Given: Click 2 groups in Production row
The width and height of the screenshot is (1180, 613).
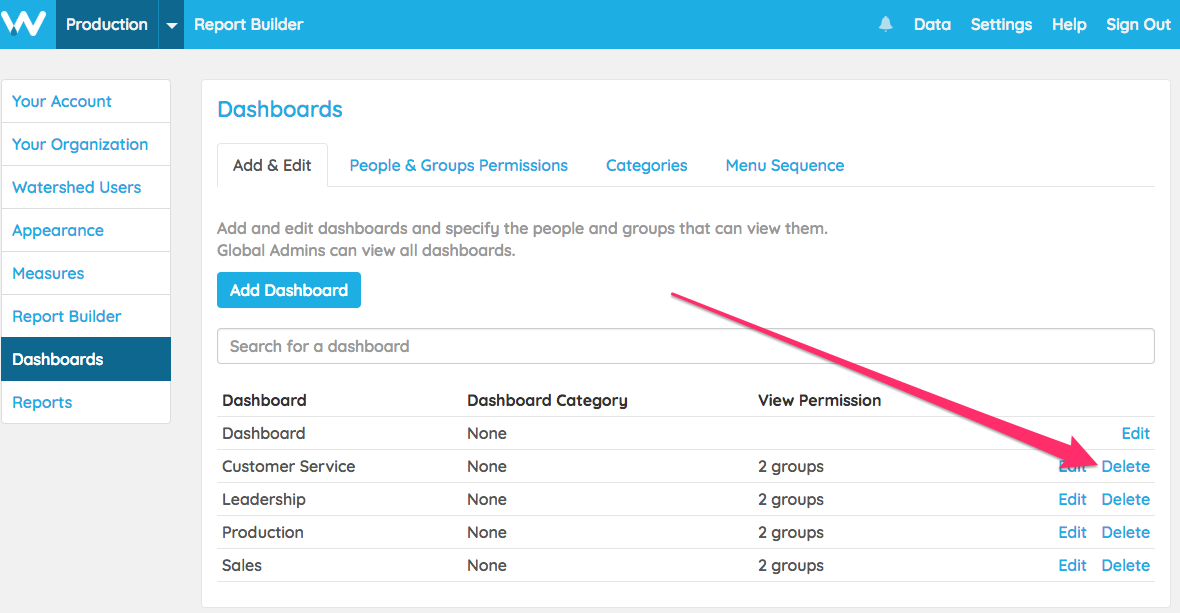Looking at the screenshot, I should click(x=791, y=533).
